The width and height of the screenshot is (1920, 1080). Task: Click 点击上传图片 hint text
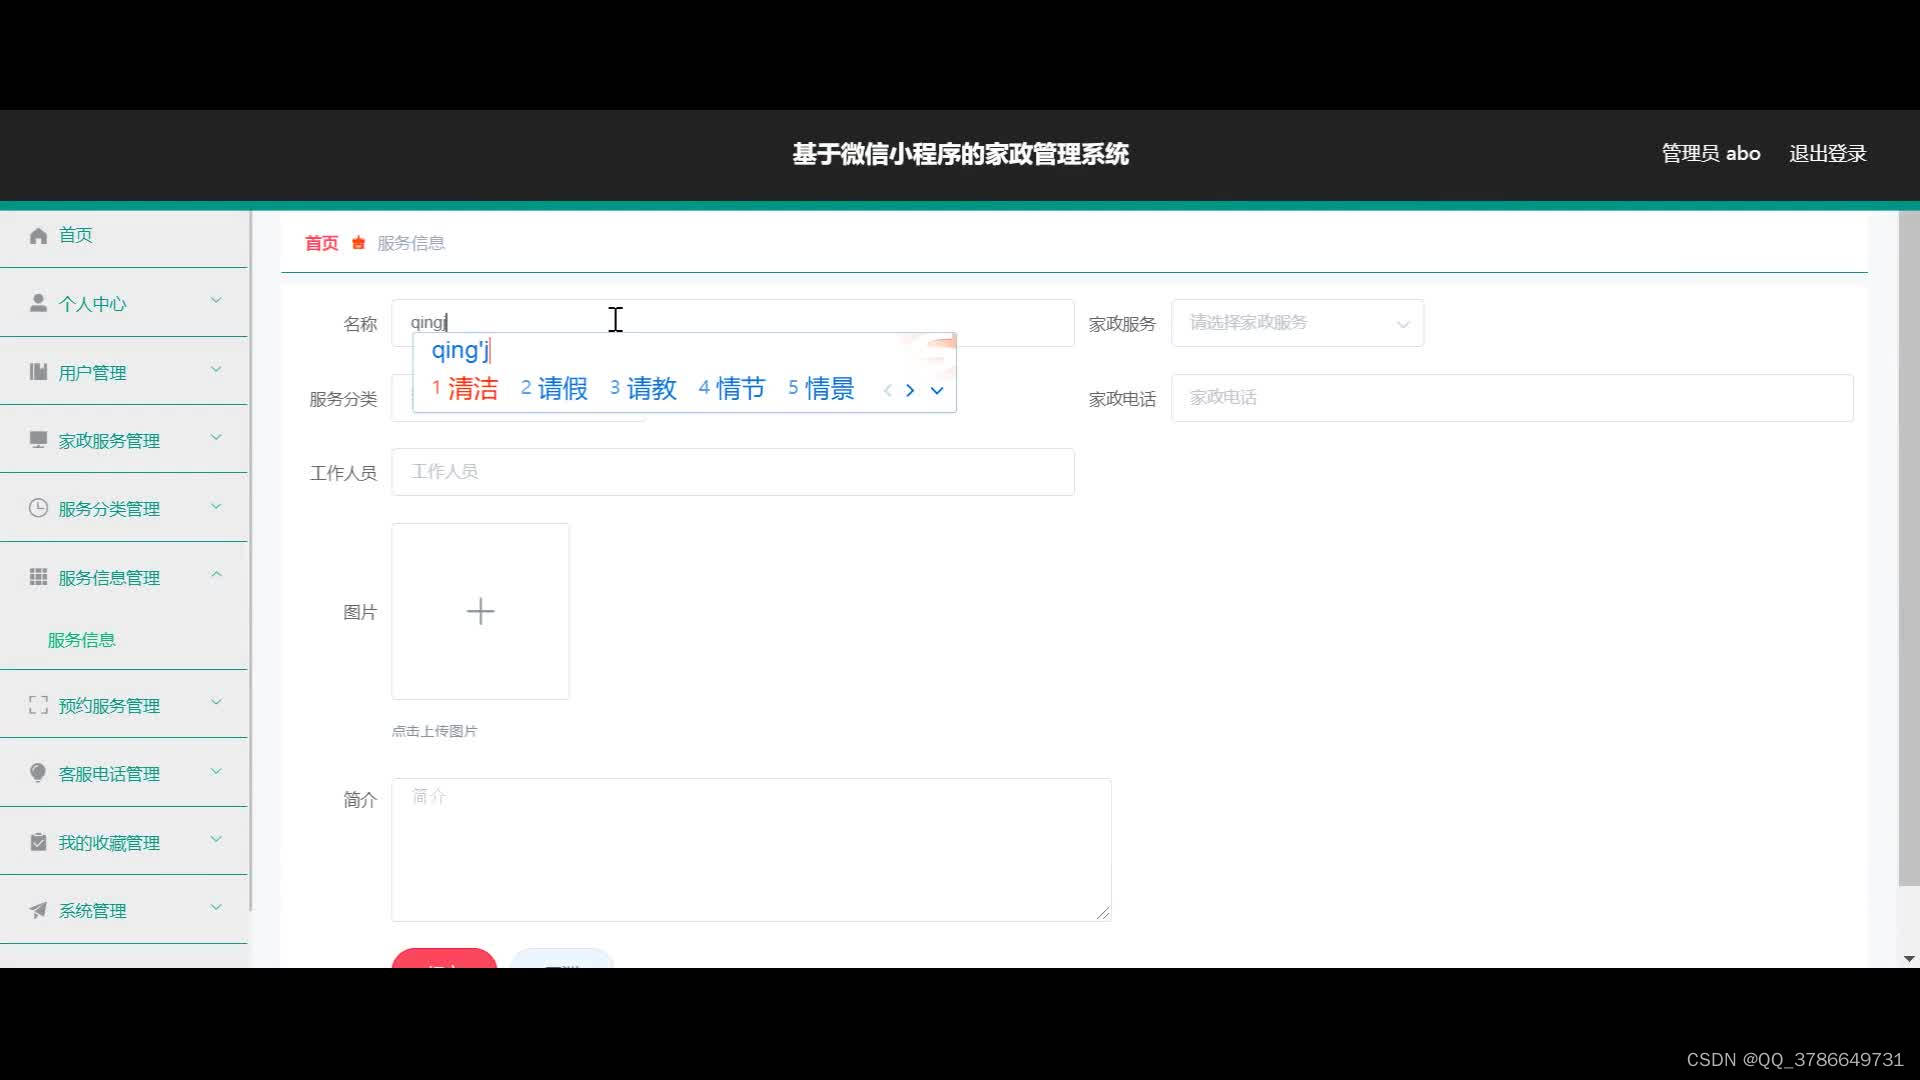tap(434, 731)
